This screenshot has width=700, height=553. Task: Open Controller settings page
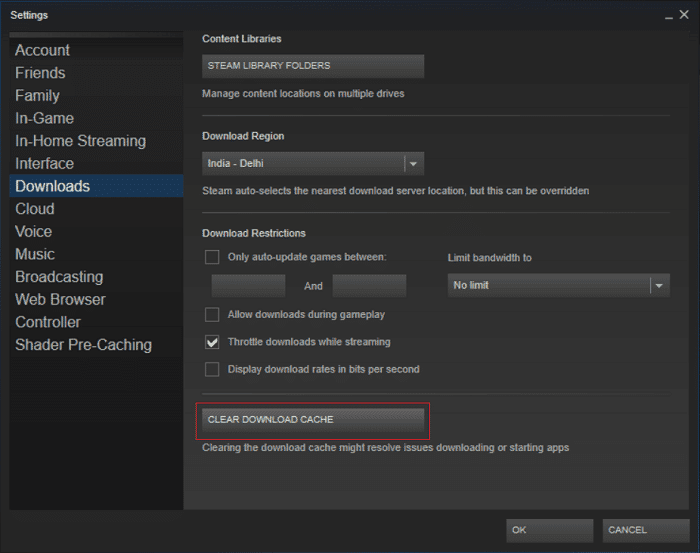[54, 322]
